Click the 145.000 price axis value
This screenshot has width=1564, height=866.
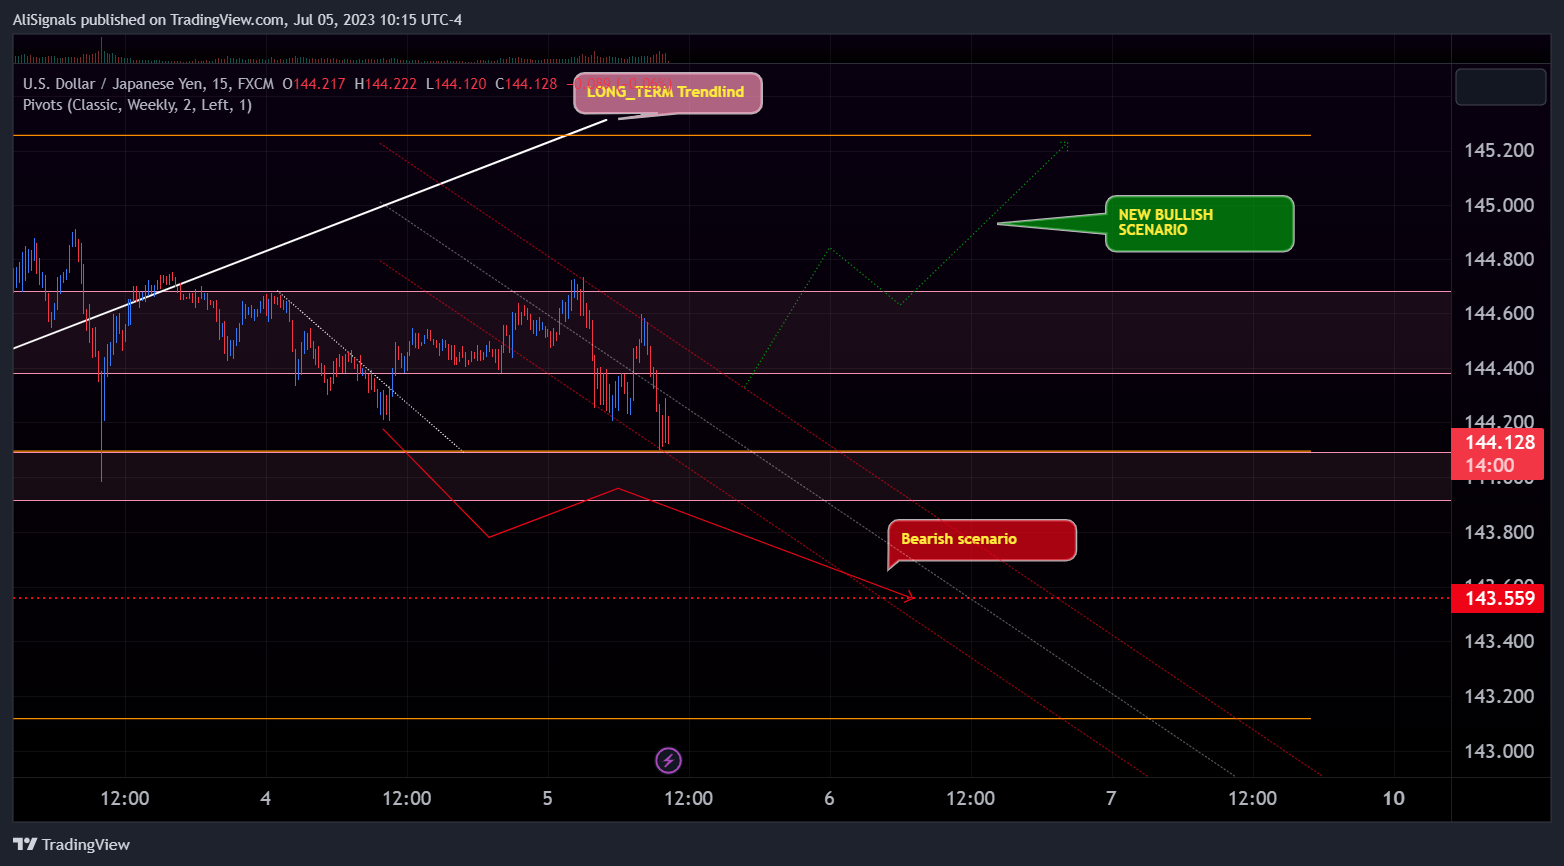point(1499,205)
